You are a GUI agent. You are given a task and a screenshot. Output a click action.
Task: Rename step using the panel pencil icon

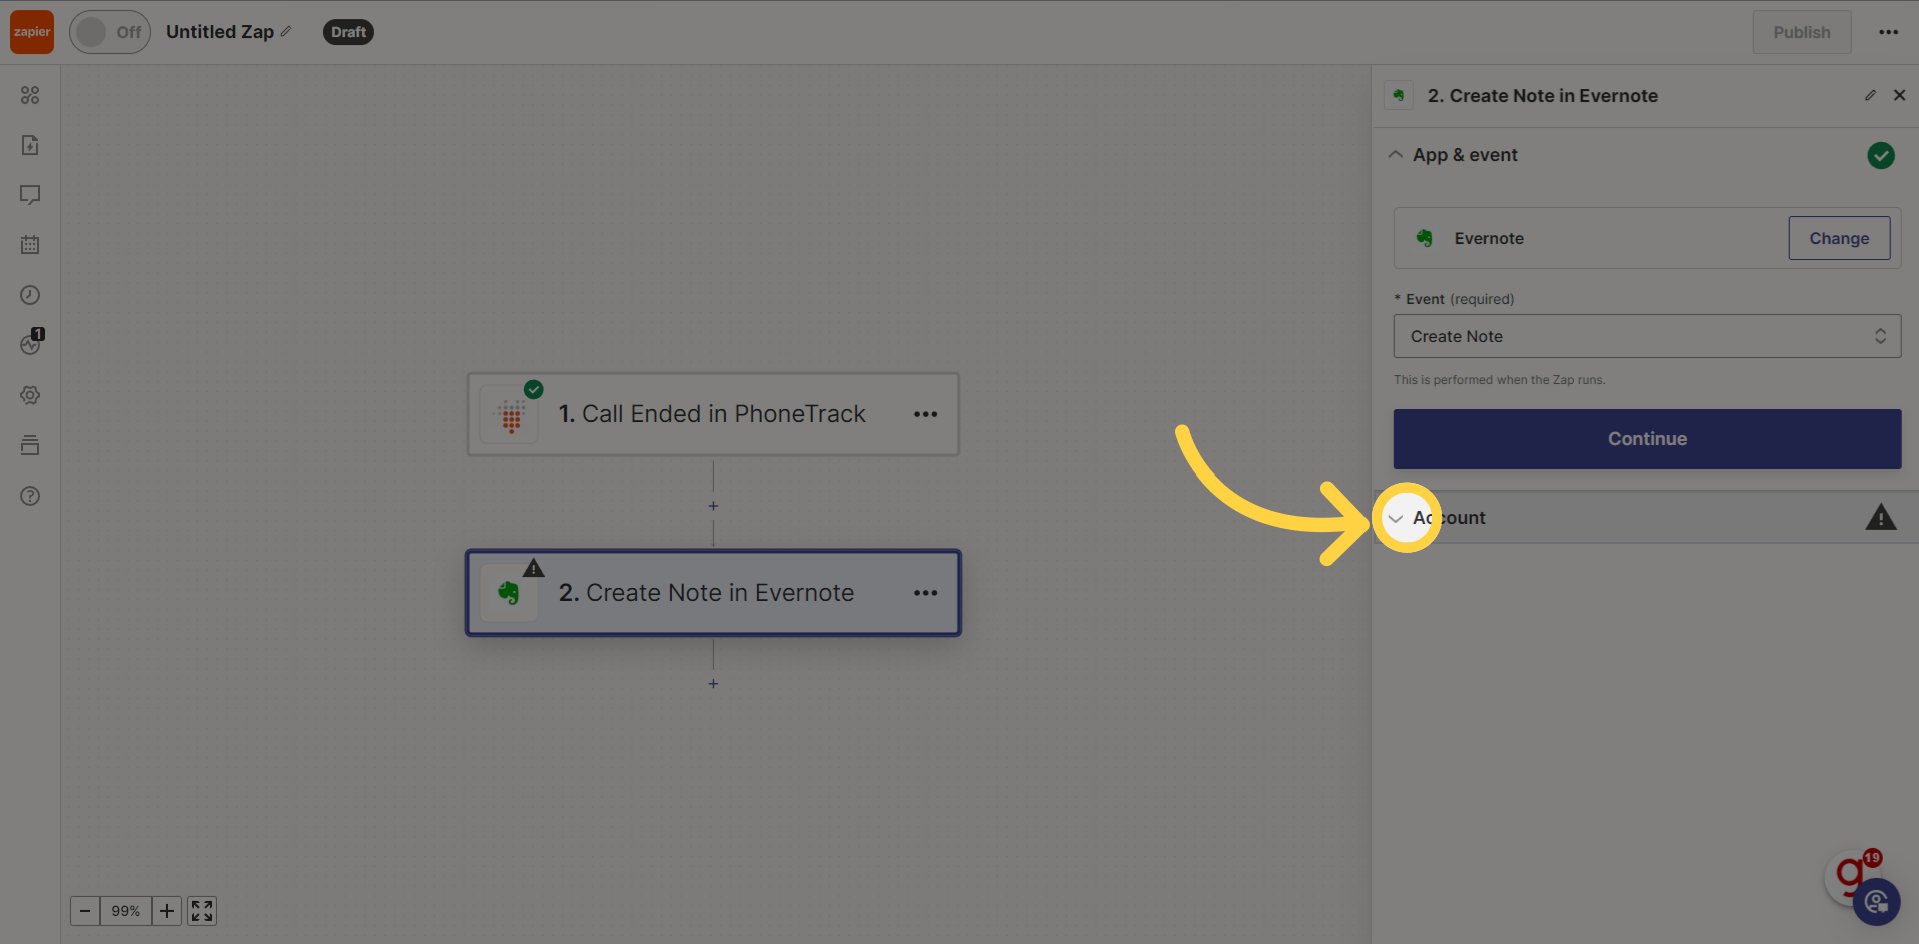[x=1870, y=95]
